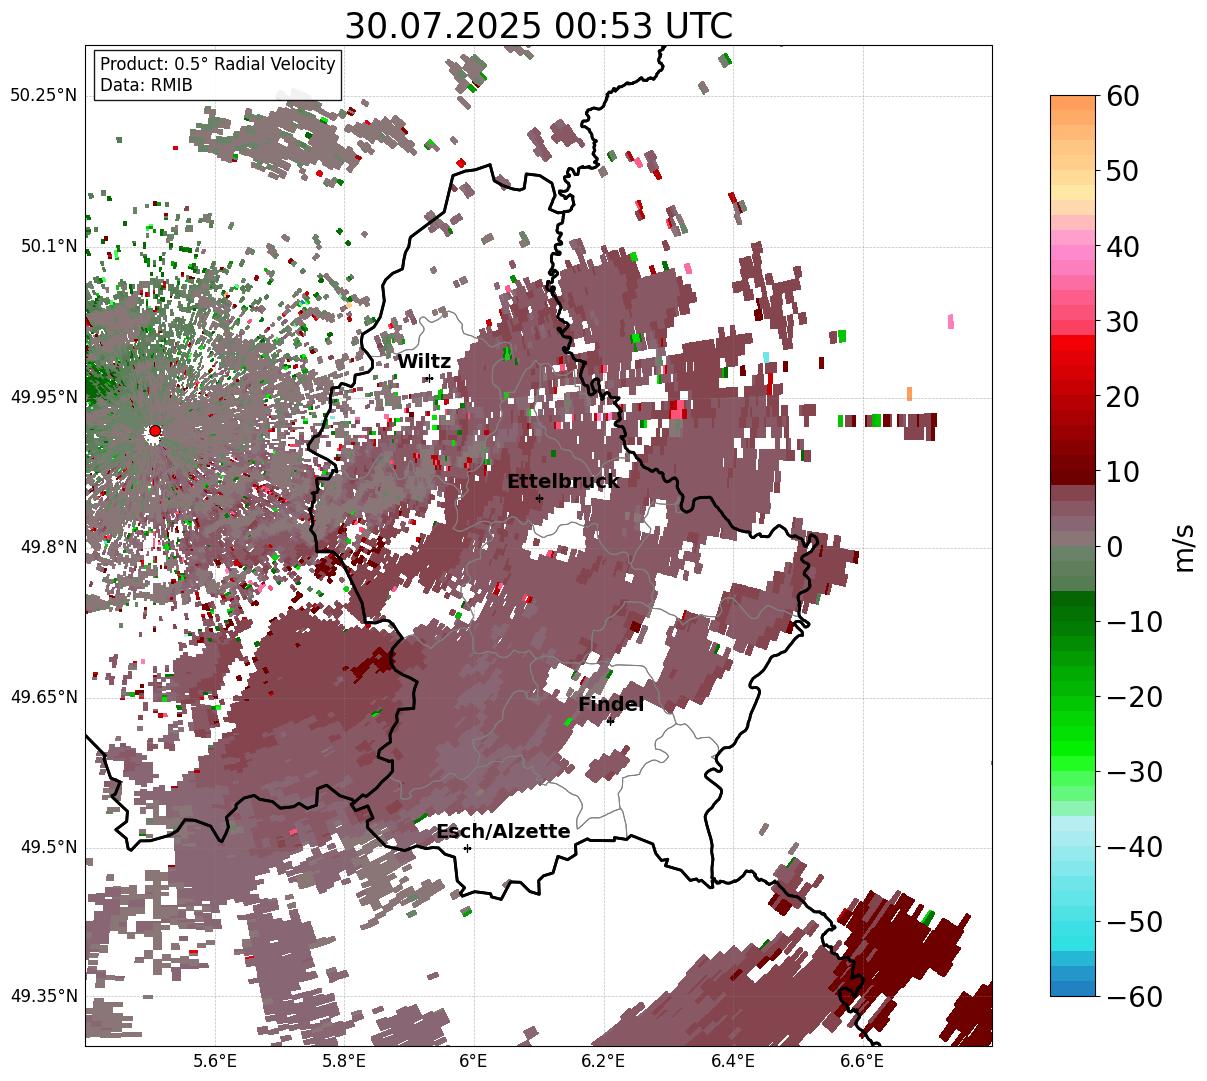Click the Esch/Alzette location cross marker

[467, 848]
